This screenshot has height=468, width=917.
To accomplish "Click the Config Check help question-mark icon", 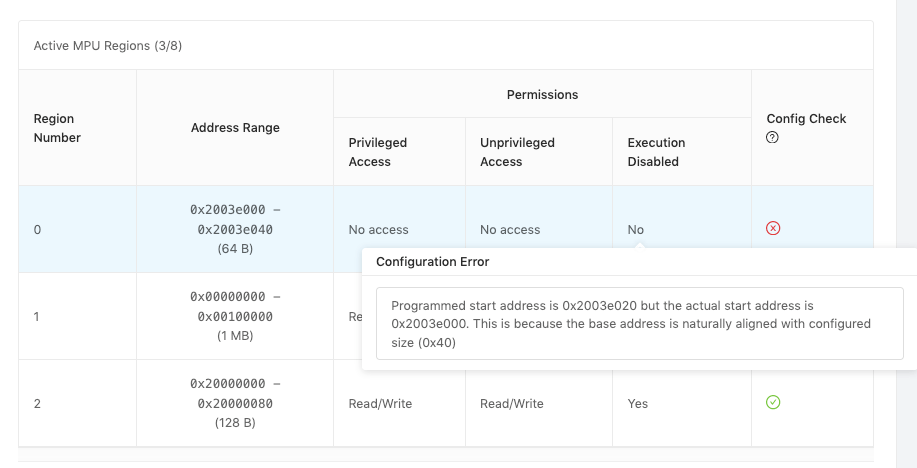I will pos(772,138).
